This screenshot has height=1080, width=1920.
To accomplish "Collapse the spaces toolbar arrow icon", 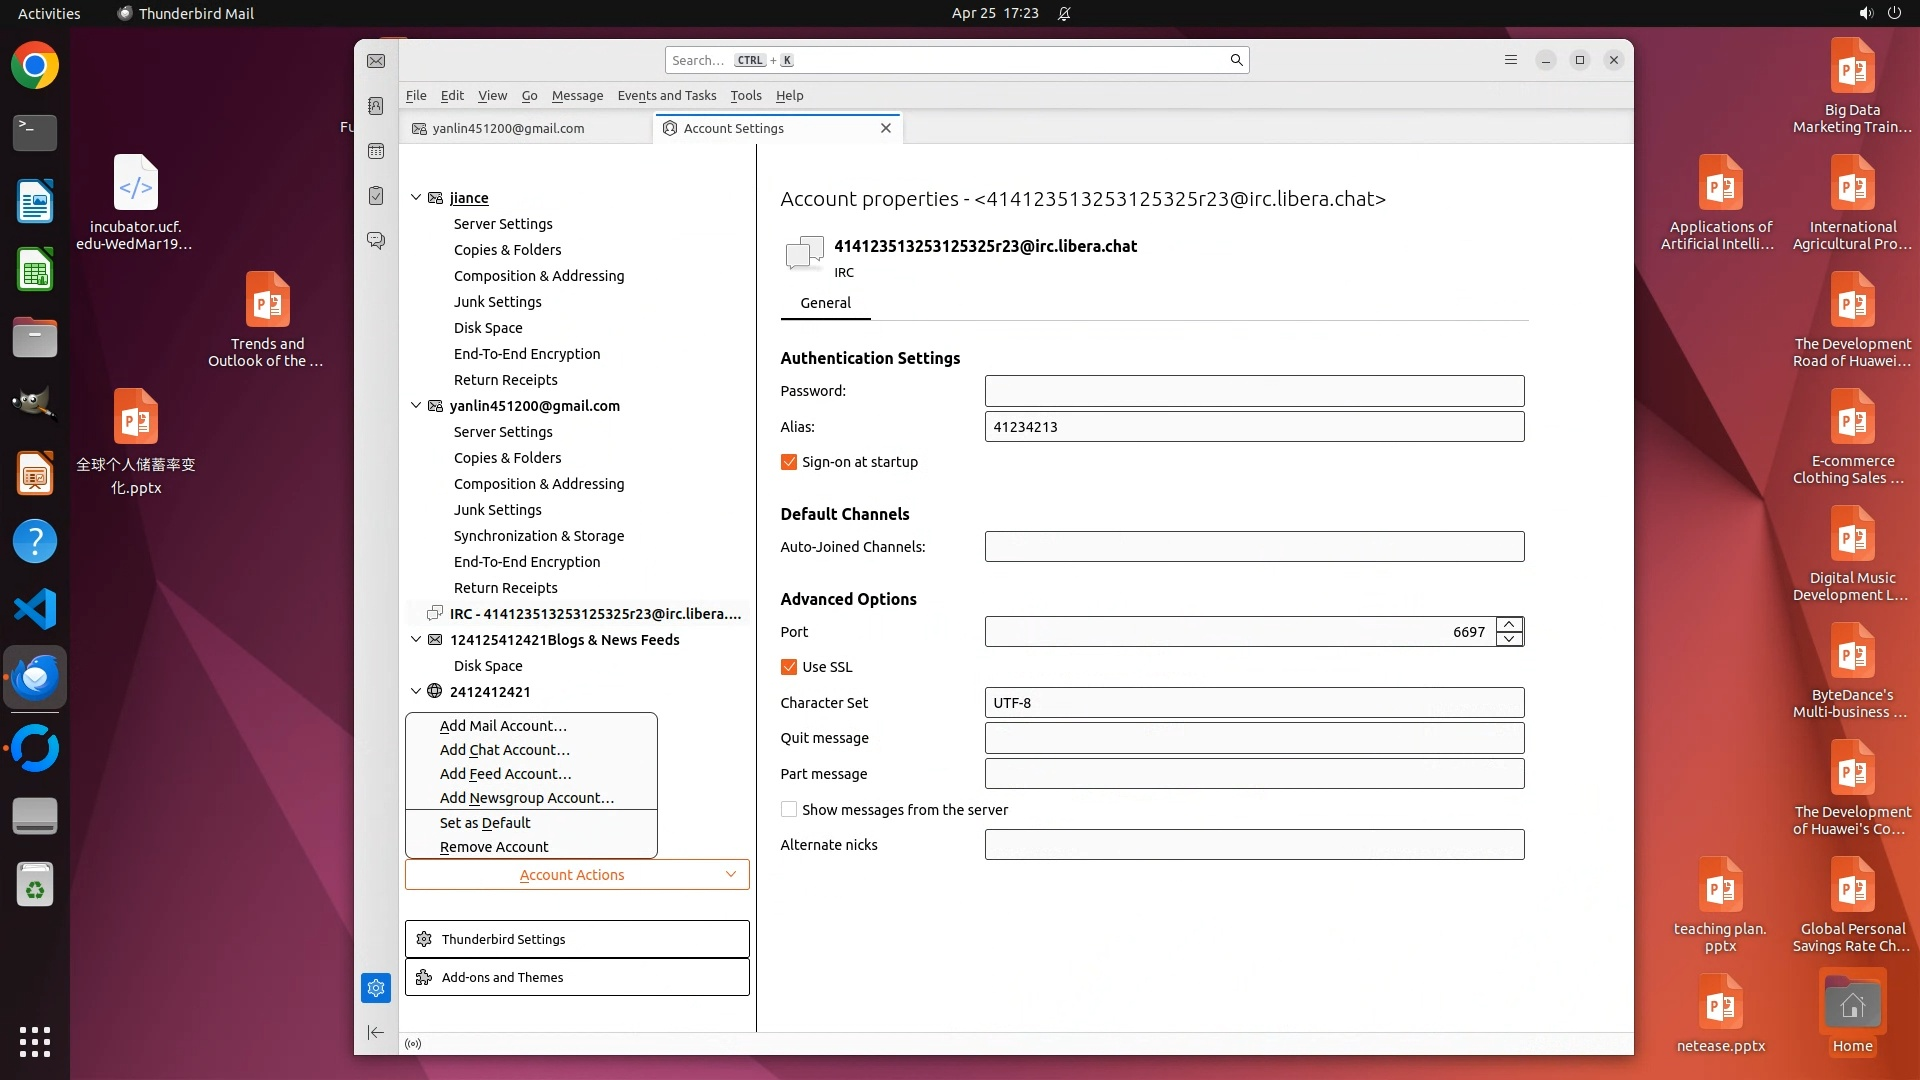I will pyautogui.click(x=376, y=1032).
